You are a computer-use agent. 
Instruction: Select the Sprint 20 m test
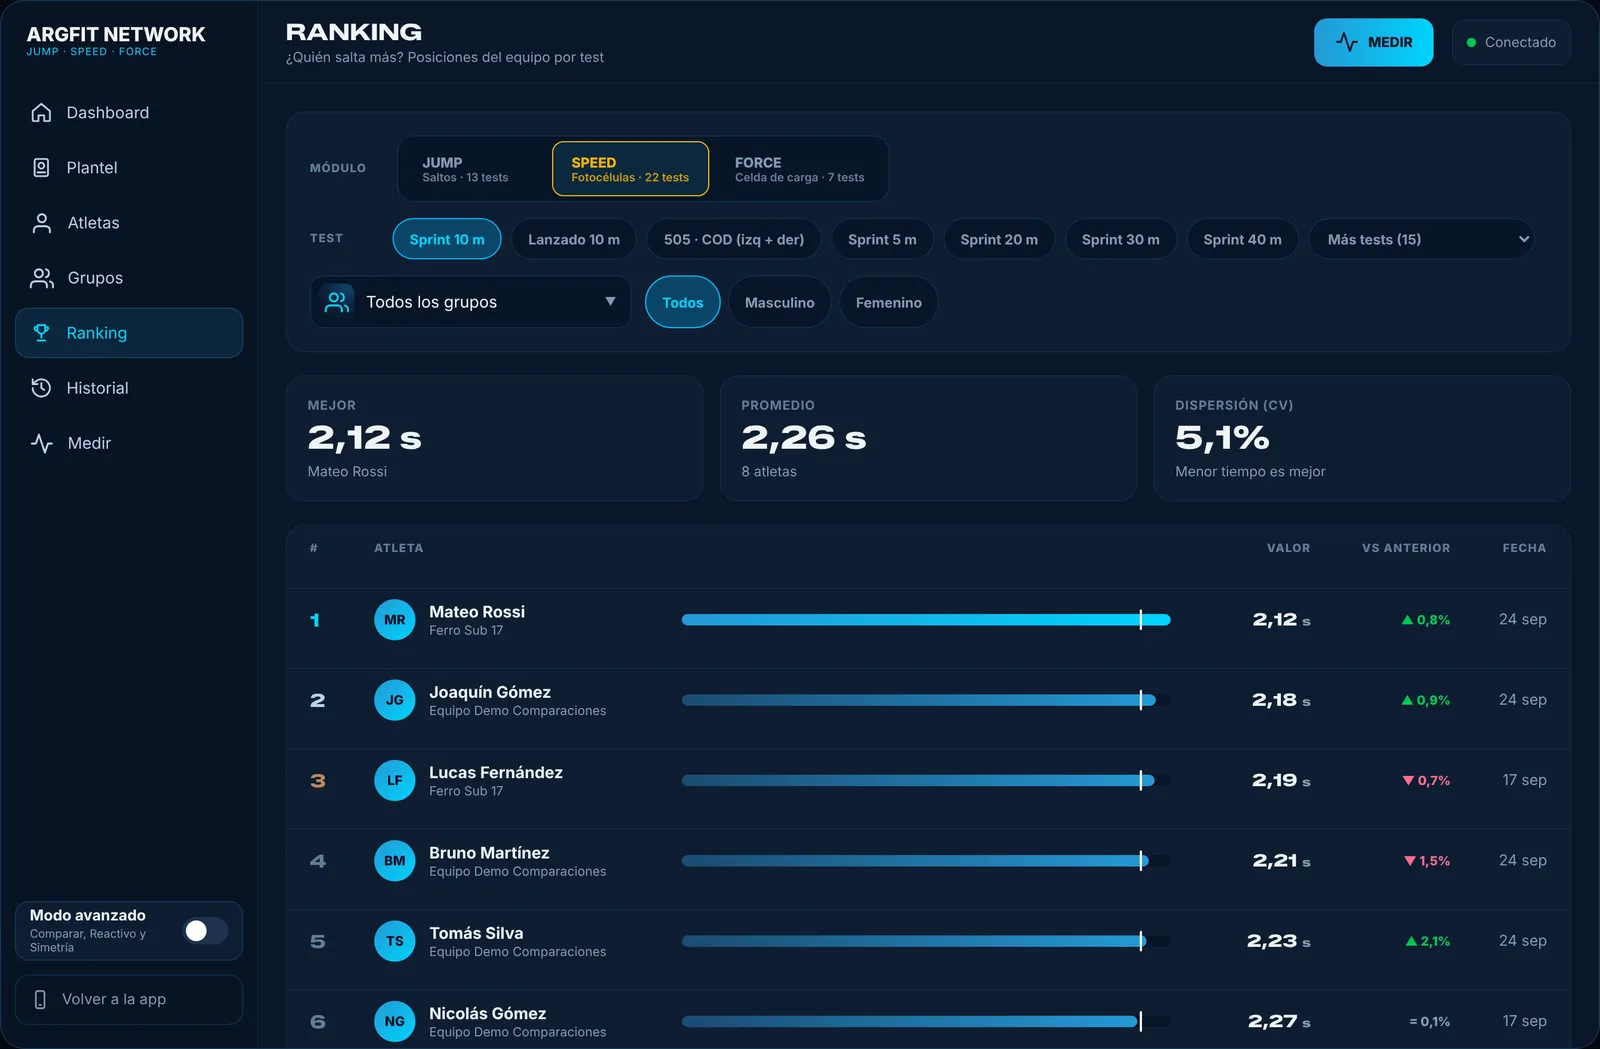[999, 239]
